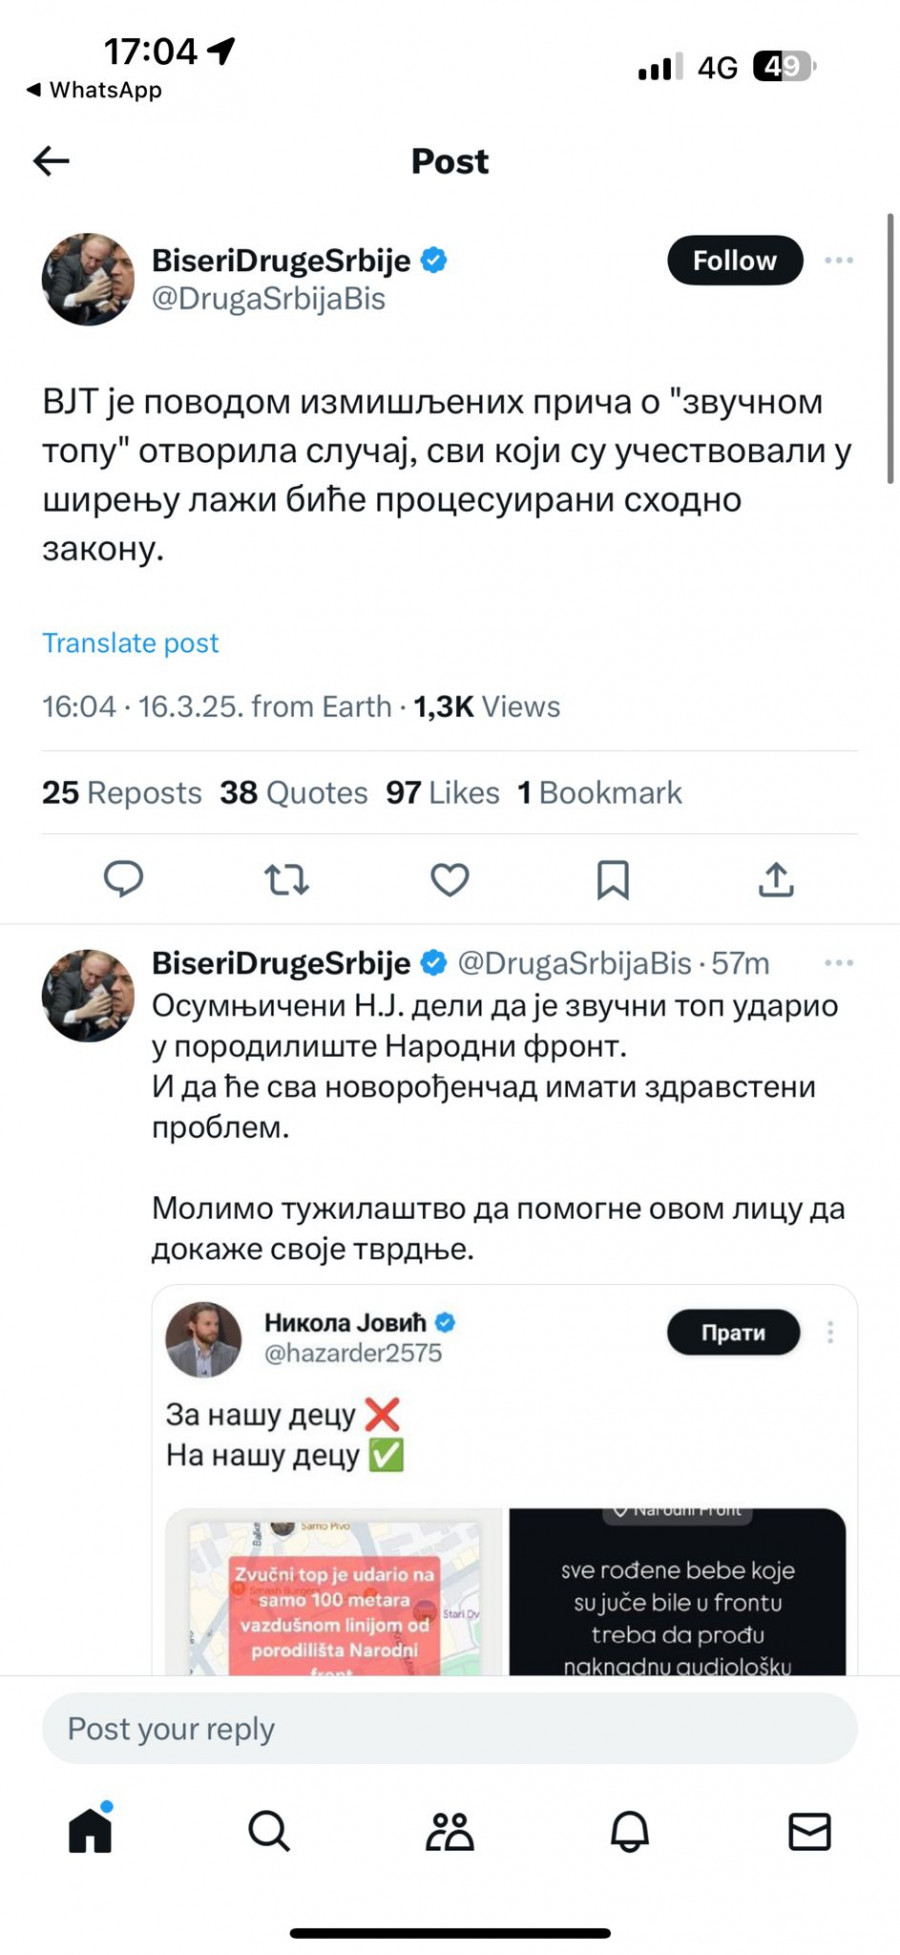900x1955 pixels.
Task: Return to WhatsApp via status bar
Action: click(x=94, y=90)
